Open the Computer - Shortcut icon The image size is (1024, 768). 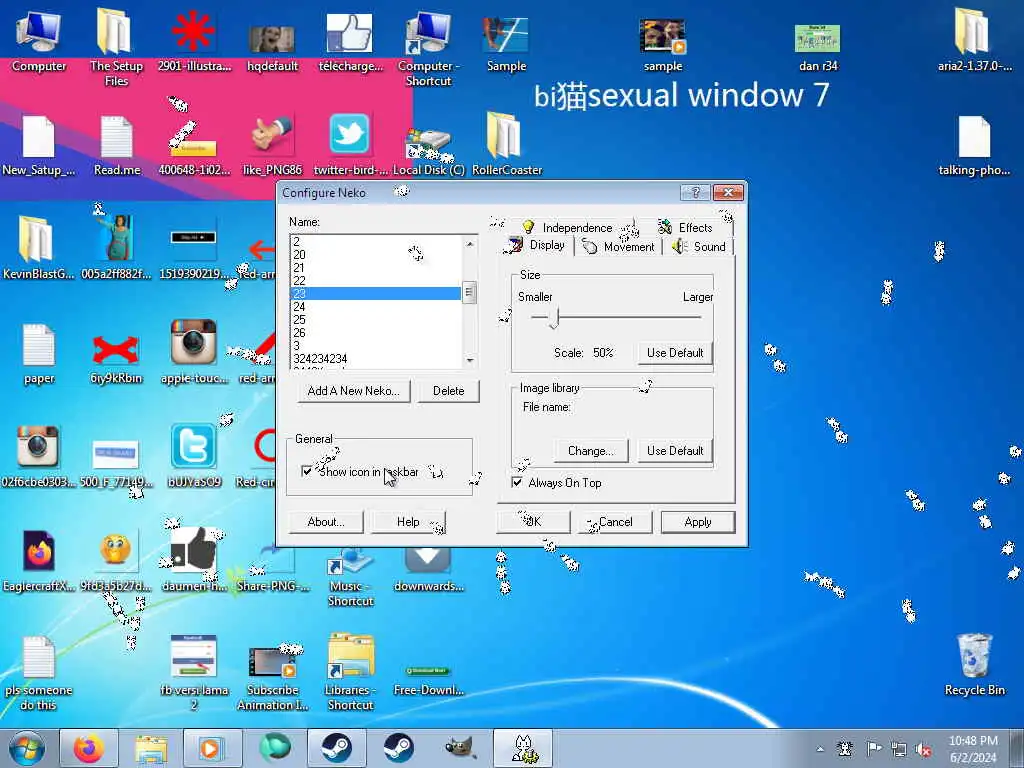click(428, 46)
